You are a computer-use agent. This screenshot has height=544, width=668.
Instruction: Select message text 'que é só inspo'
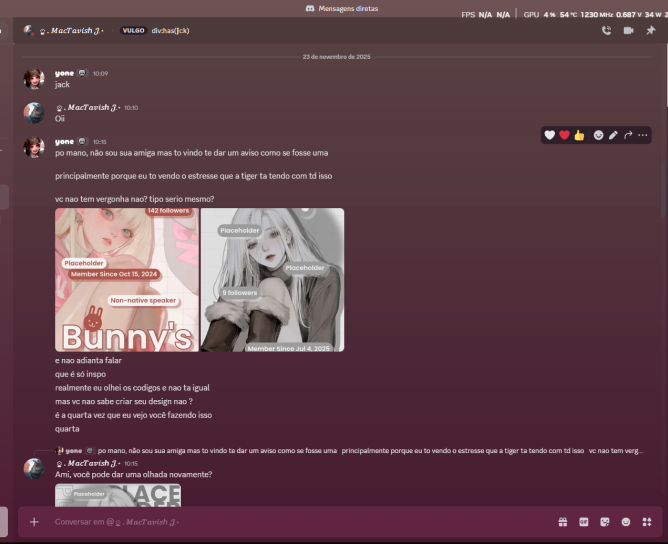click(81, 374)
